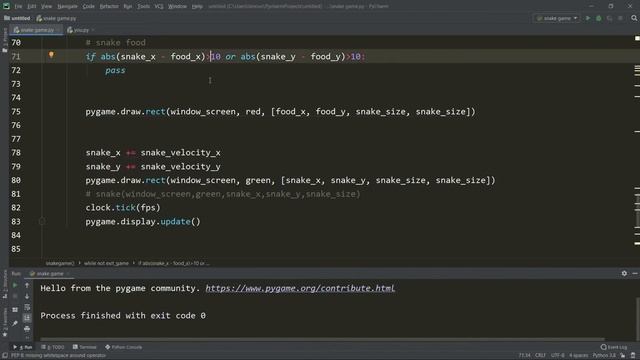Open the Refactor menu
Viewport: 640px width, 360px height.
point(109,7)
